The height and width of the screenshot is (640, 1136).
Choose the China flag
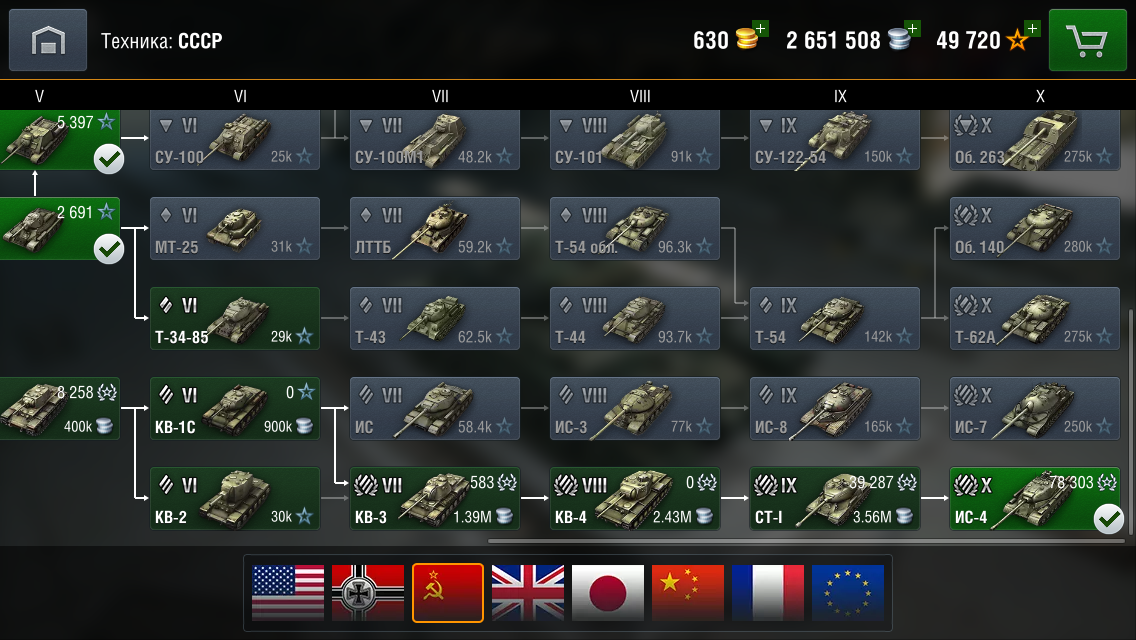pos(688,592)
